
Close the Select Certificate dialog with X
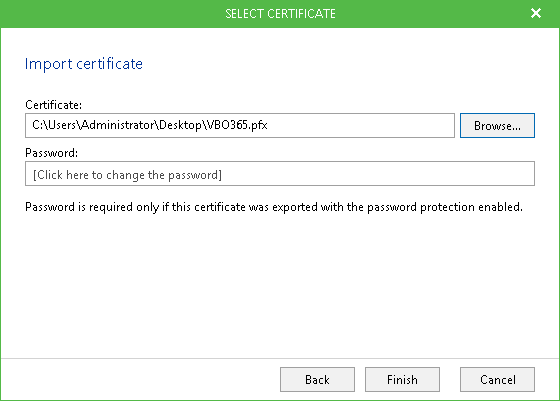pyautogui.click(x=536, y=13)
